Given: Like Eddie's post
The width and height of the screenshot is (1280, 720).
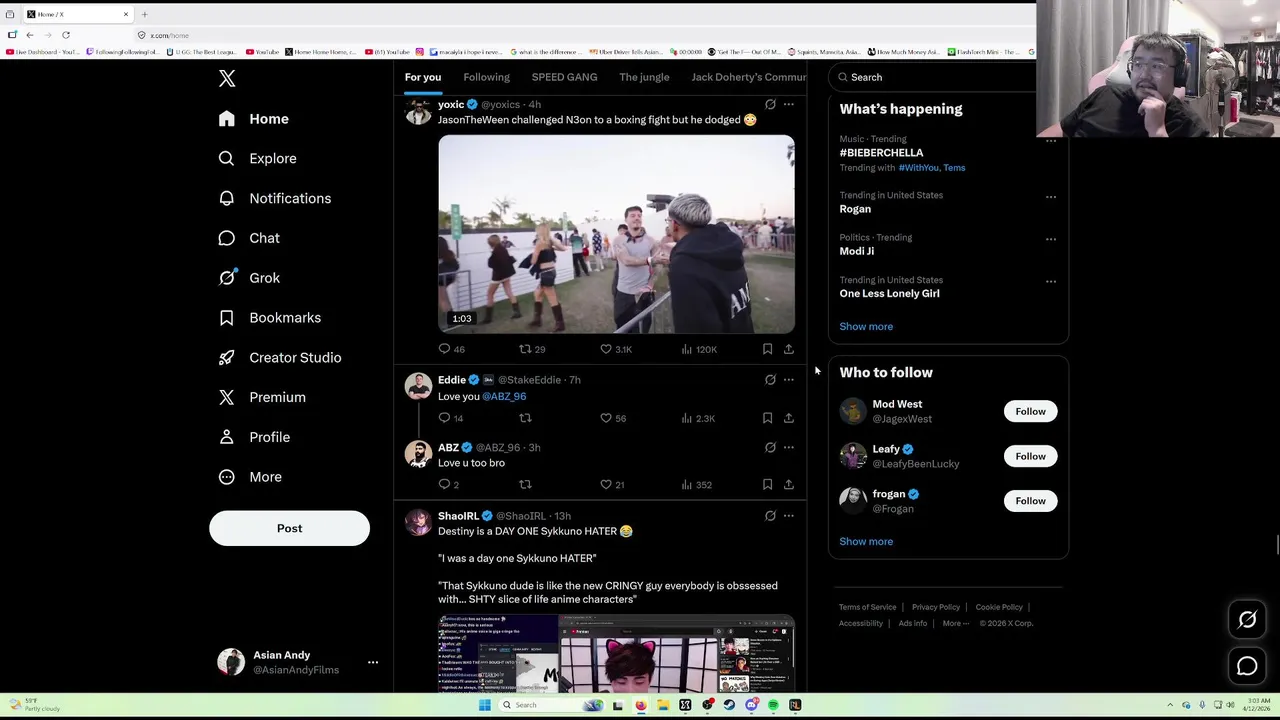Looking at the screenshot, I should (612, 418).
